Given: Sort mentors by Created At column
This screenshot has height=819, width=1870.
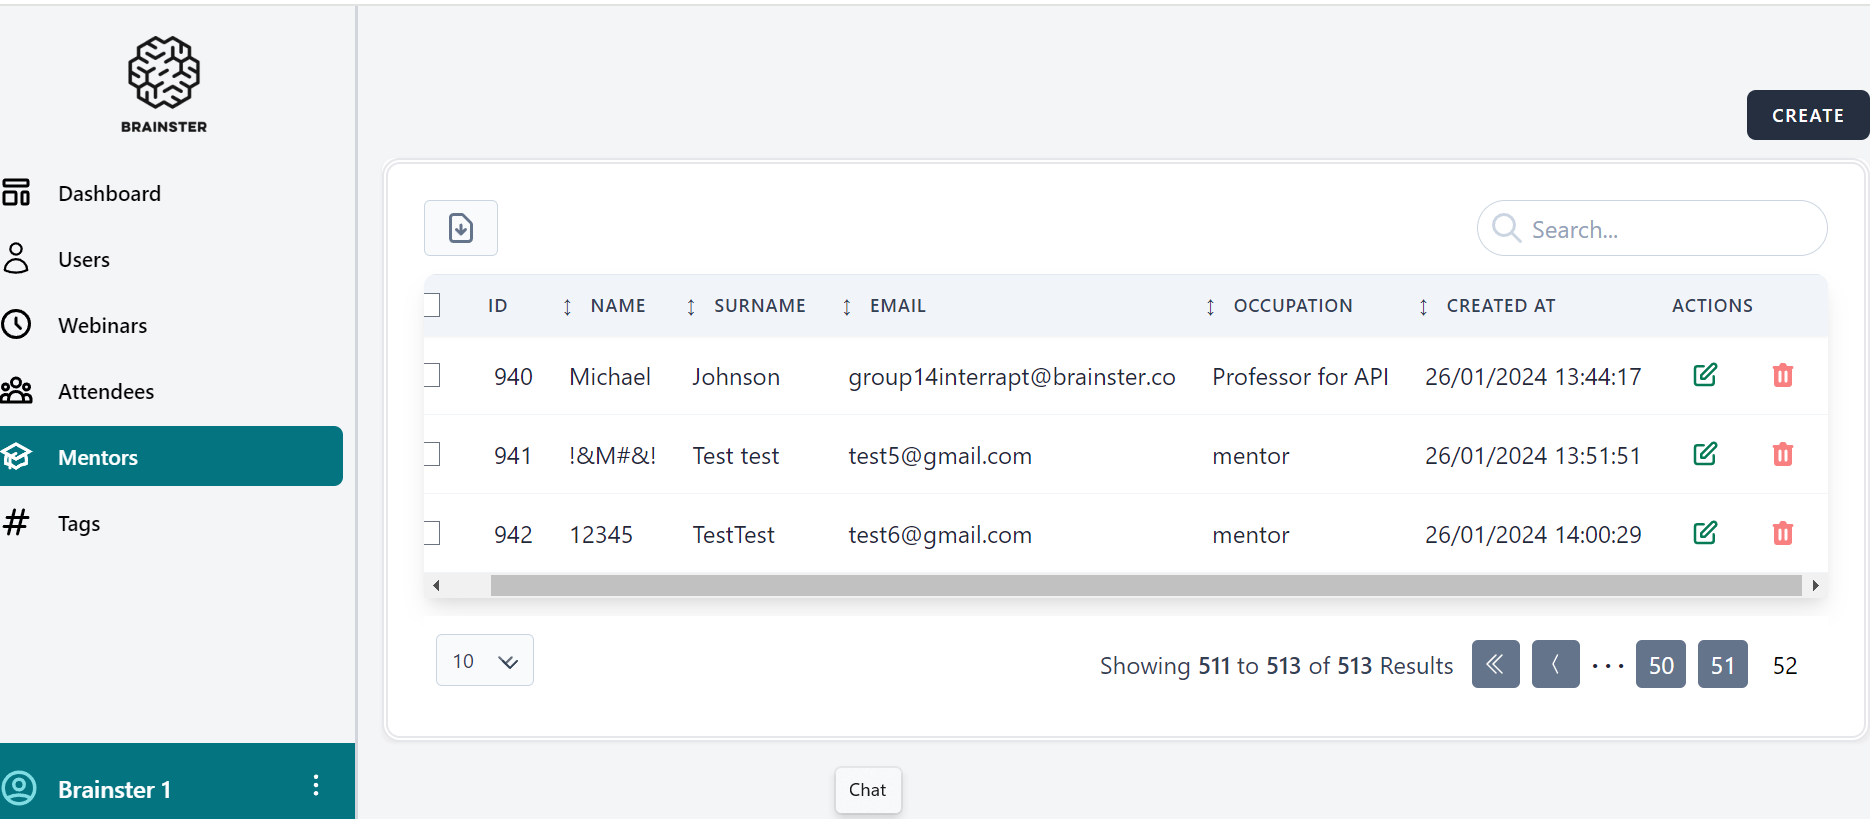Looking at the screenshot, I should click(1500, 306).
